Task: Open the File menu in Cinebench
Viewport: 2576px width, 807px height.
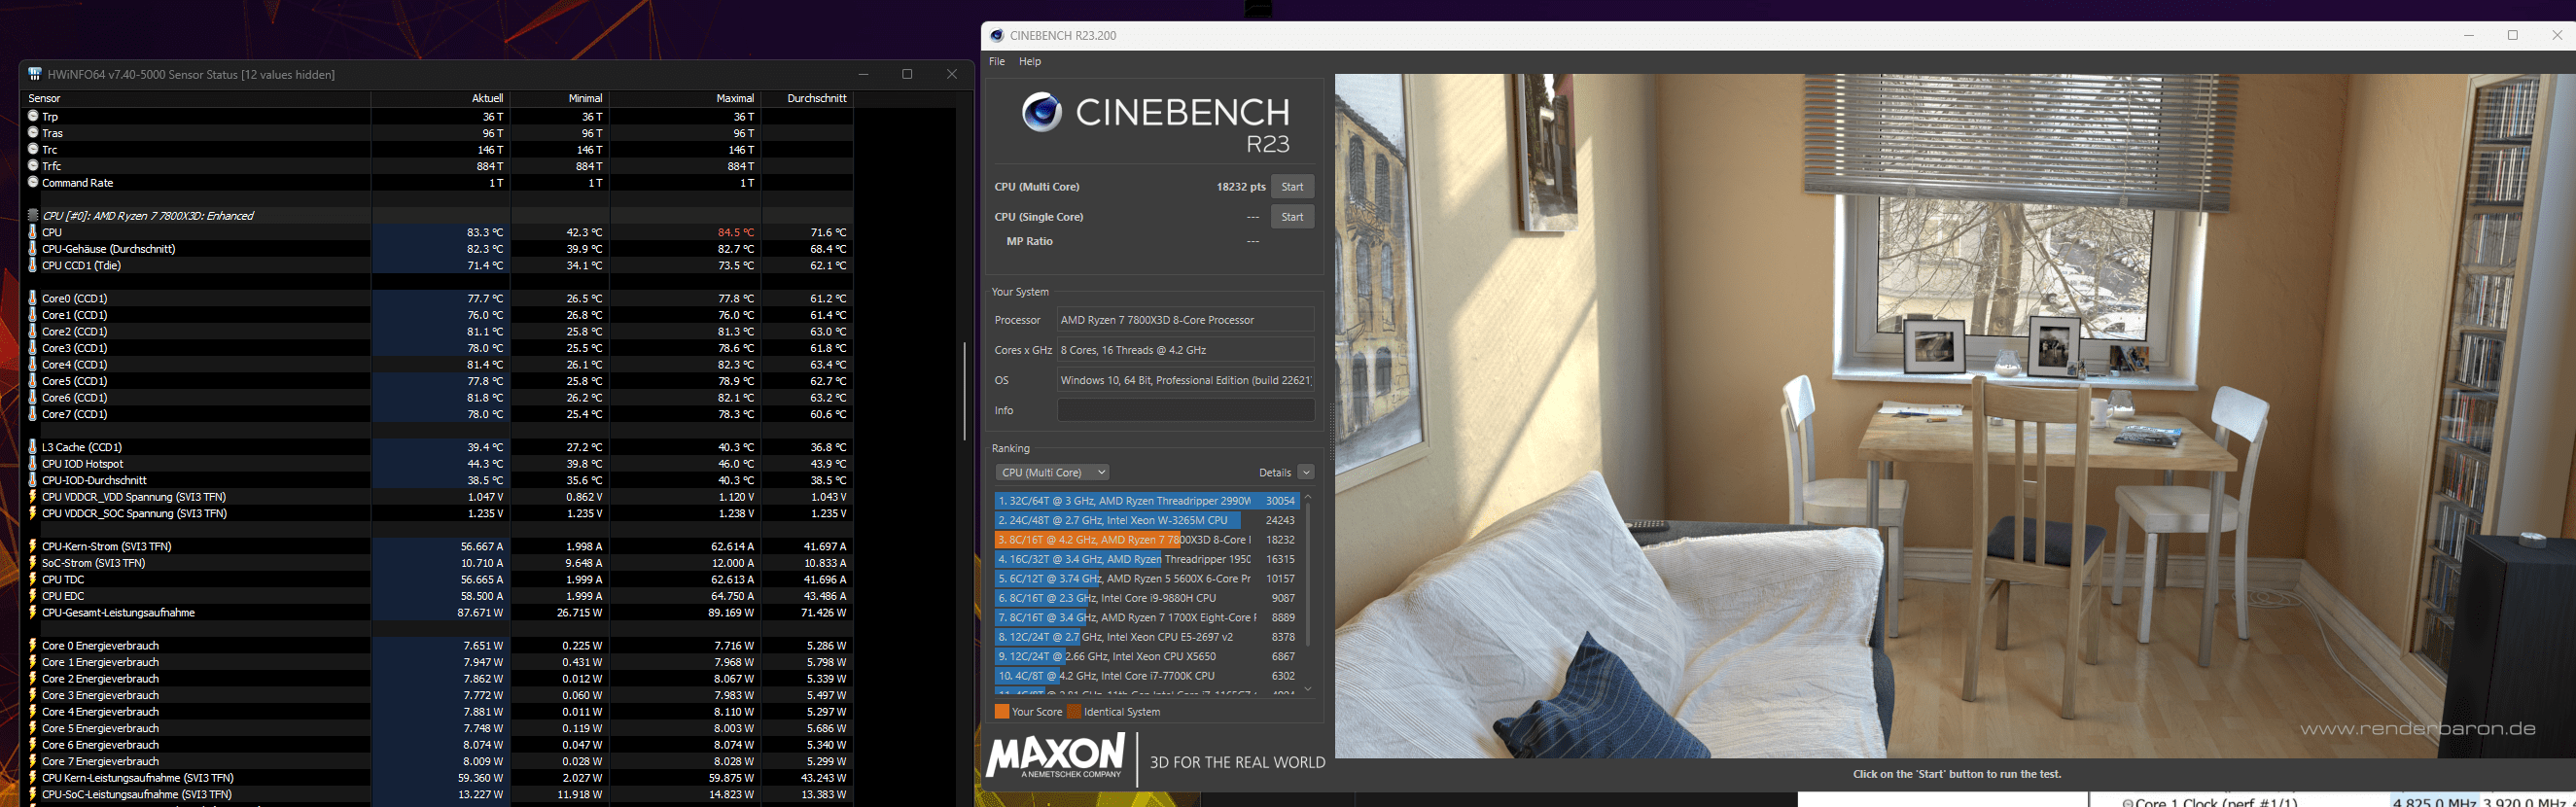Action: [996, 62]
